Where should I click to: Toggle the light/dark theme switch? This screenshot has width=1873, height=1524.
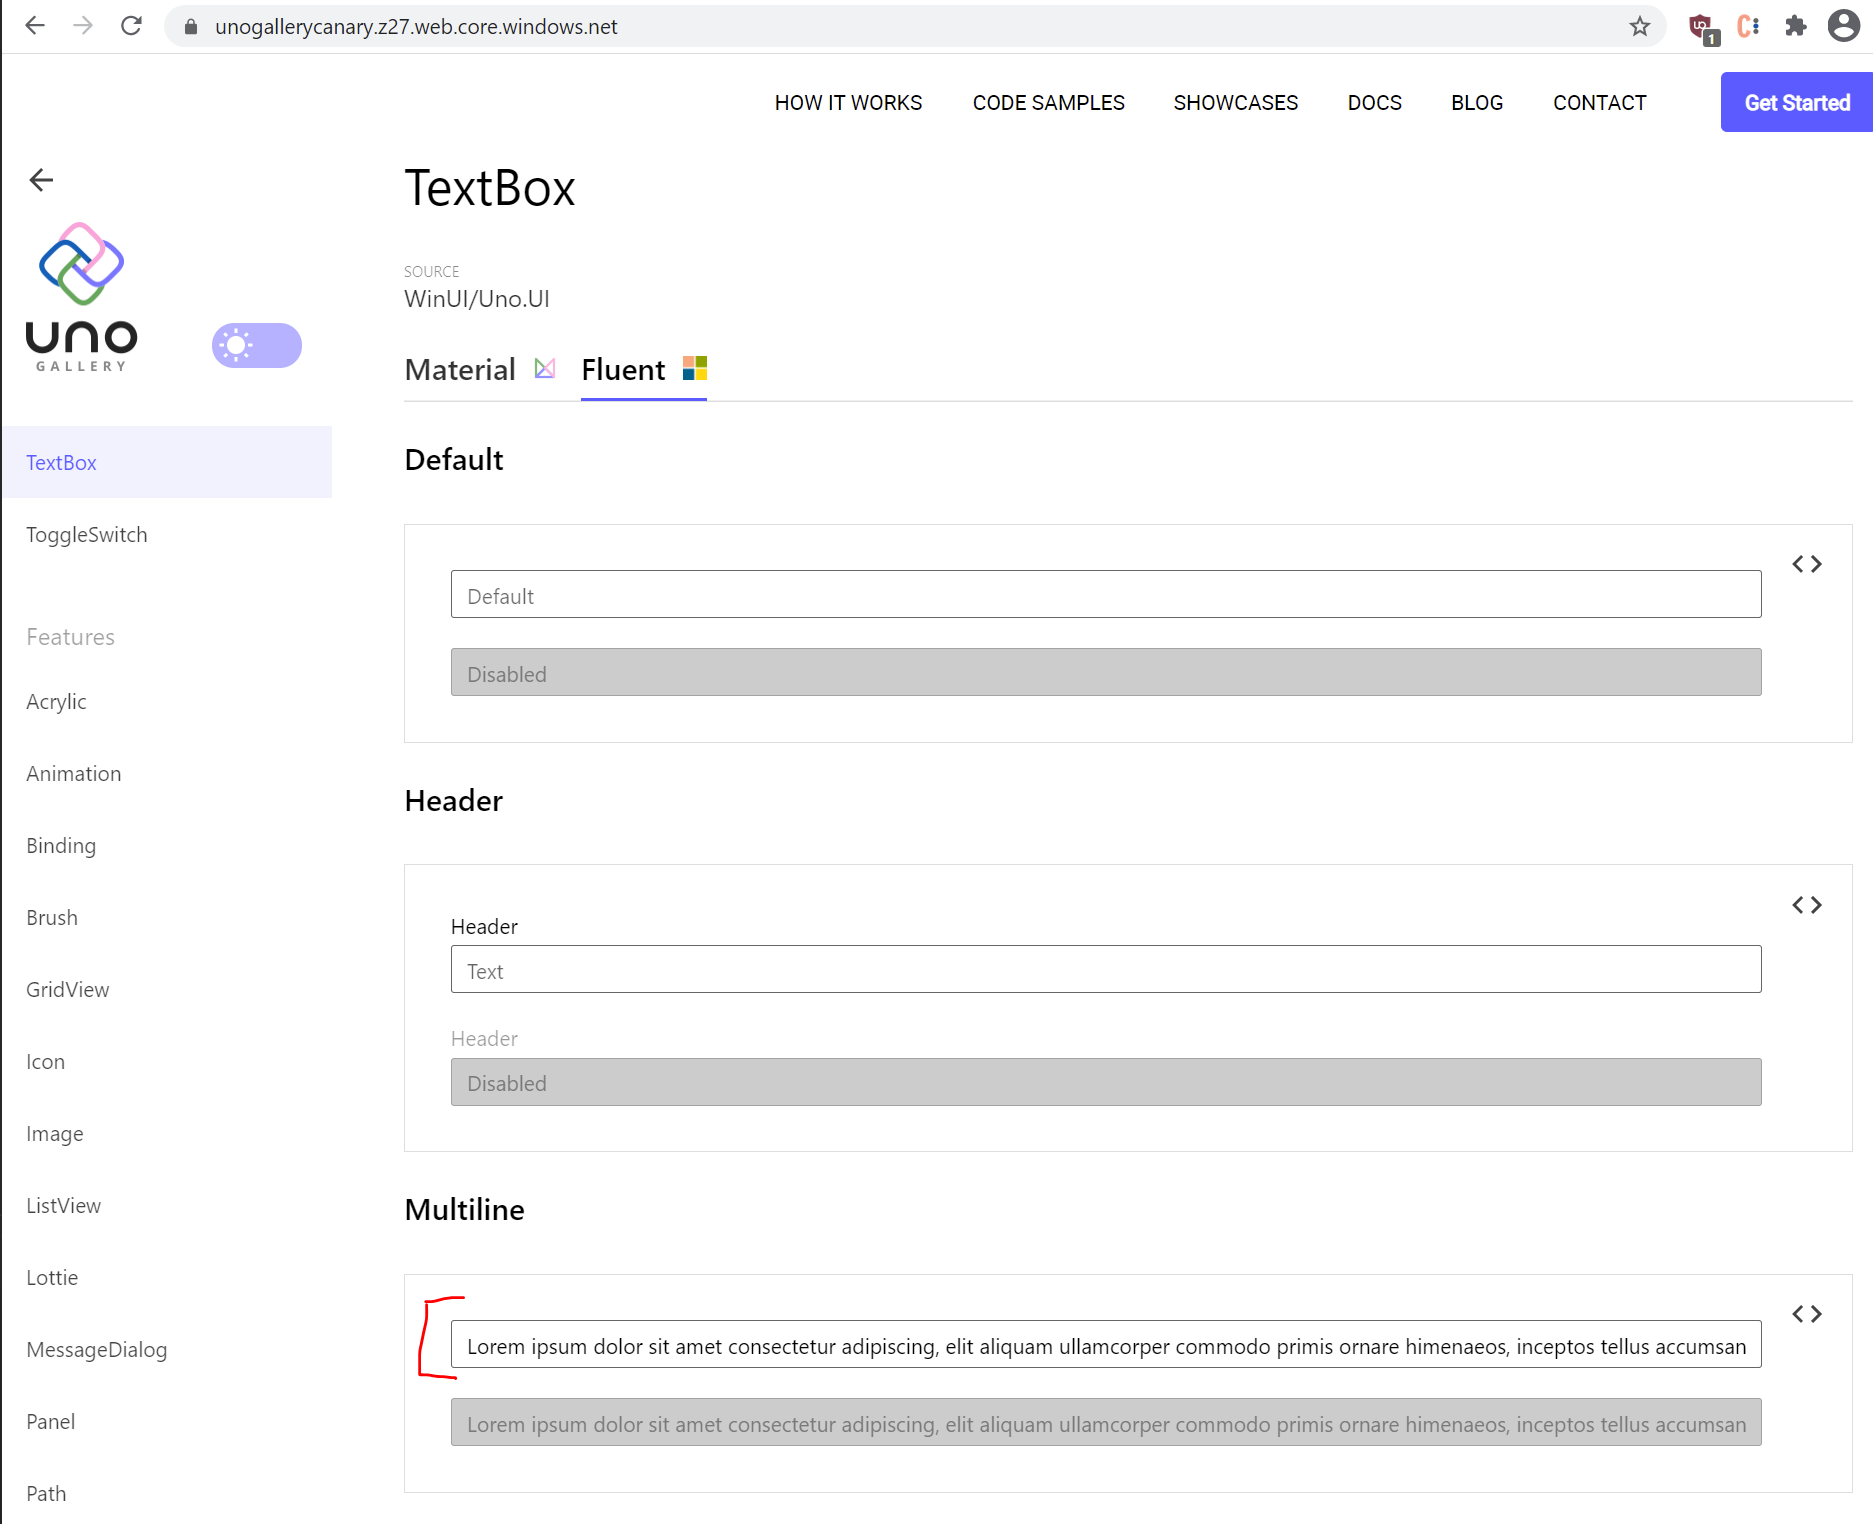256,345
